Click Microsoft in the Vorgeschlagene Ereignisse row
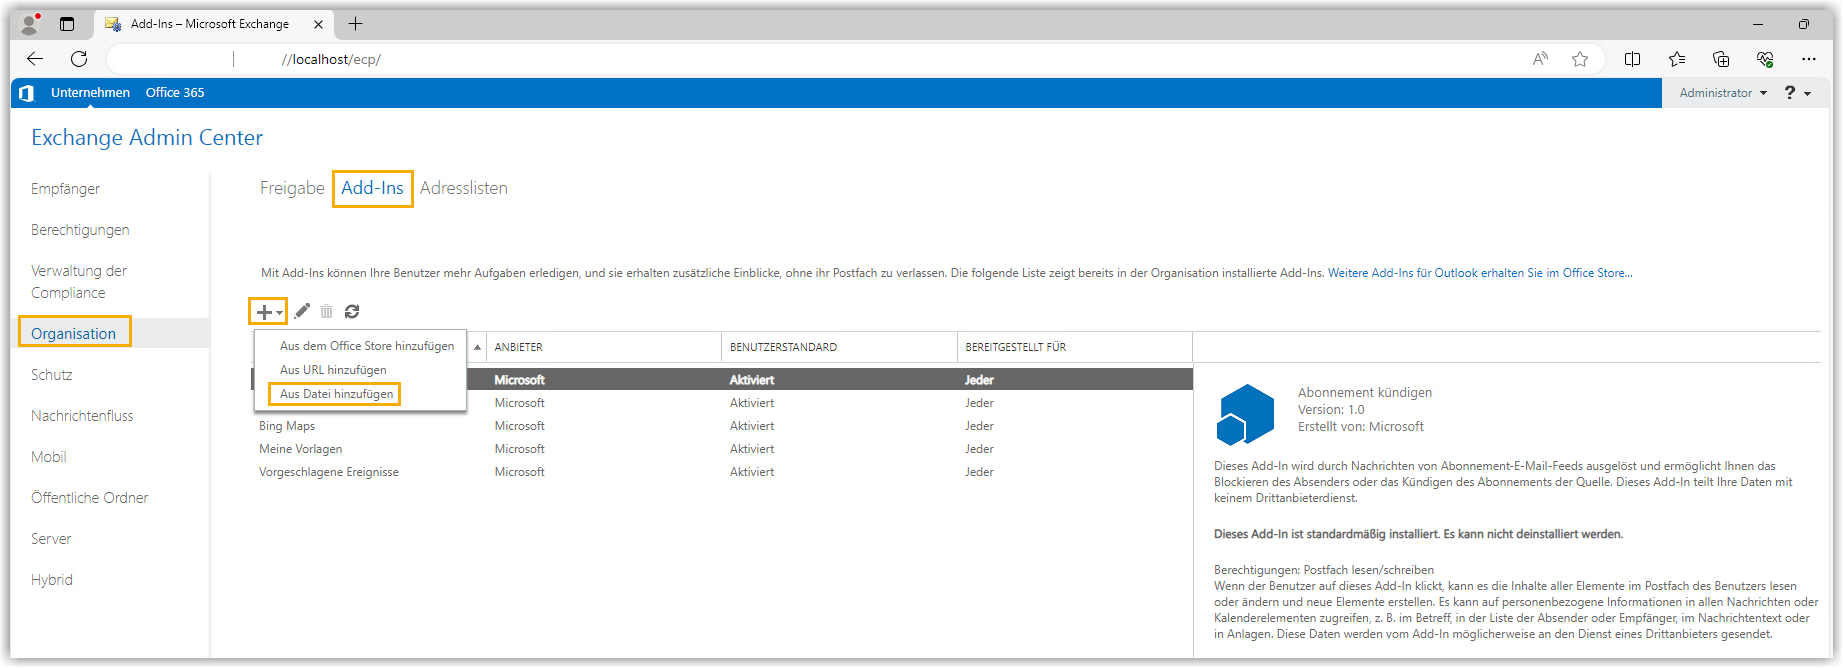Viewport: 1843px width, 668px height. 520,472
